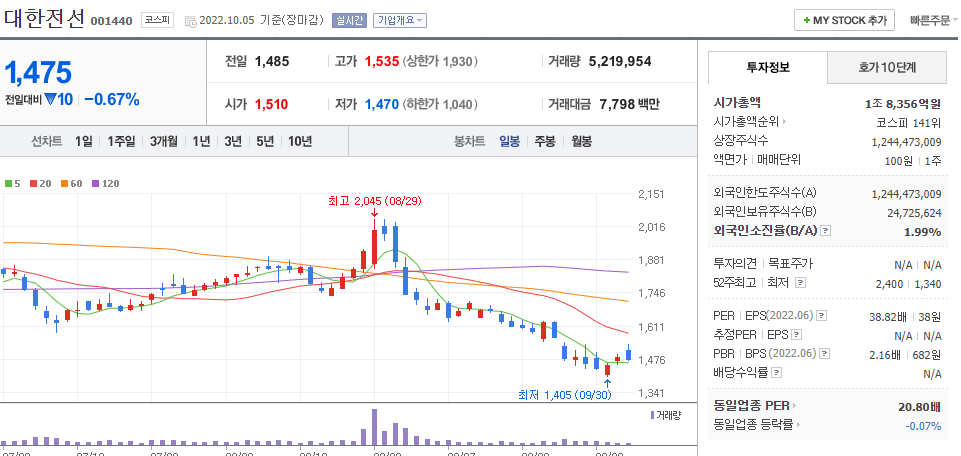Click the 외국인보유주식수 value 24,725,624
This screenshot has height=456, width=961.
(x=914, y=213)
